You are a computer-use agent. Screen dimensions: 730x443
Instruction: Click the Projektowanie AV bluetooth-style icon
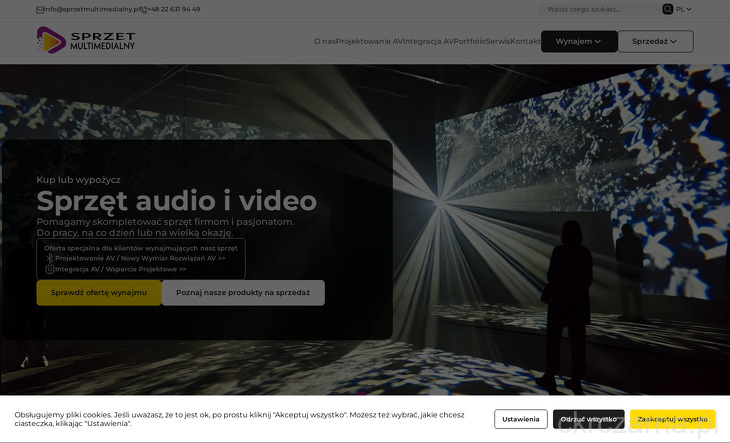50,258
